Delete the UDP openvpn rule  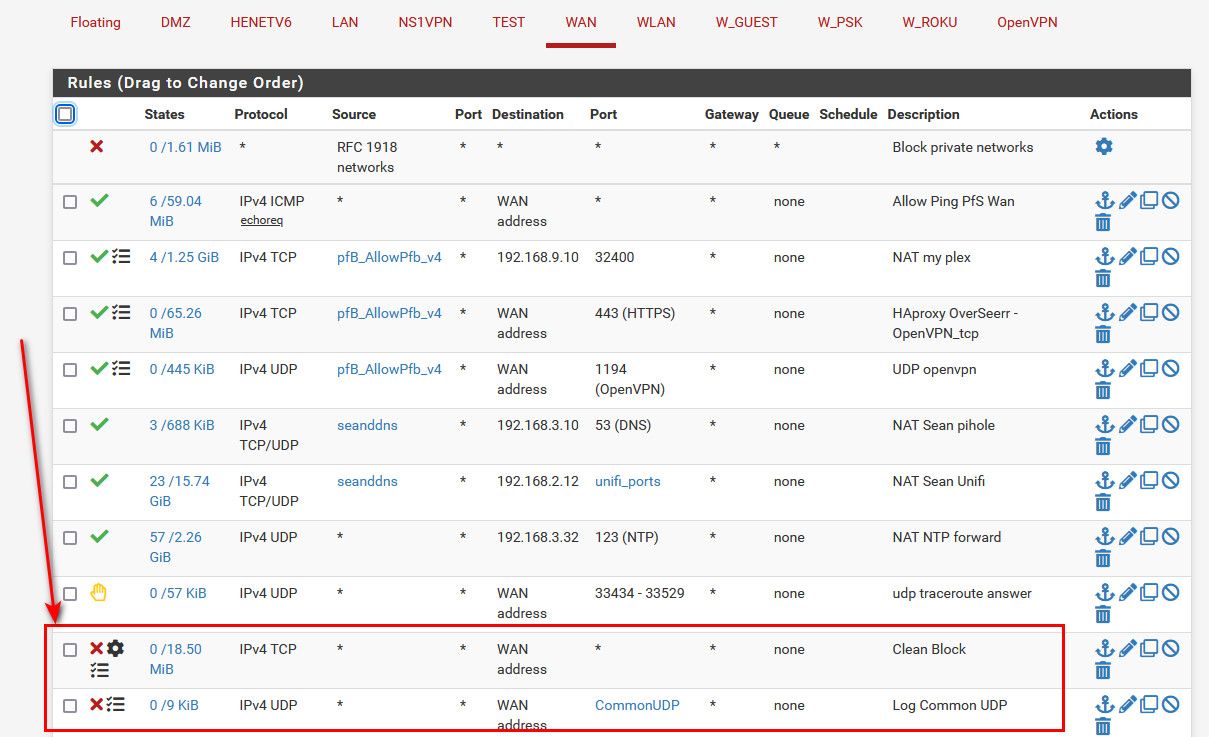1103,391
